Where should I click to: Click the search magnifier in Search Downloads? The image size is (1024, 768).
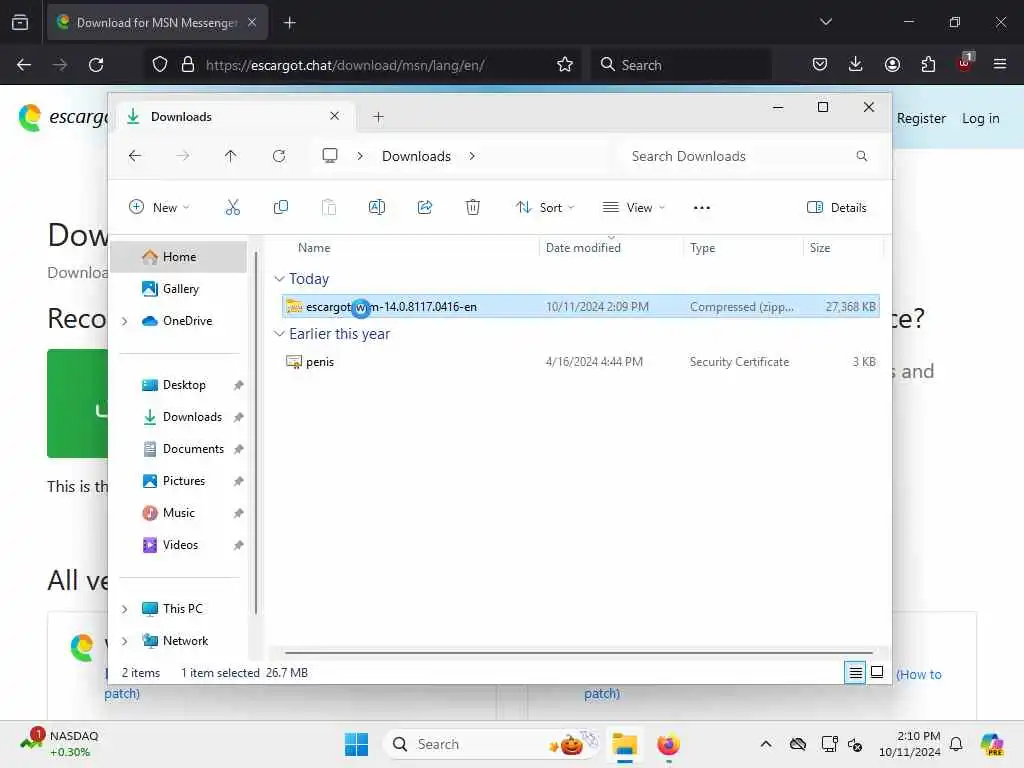click(861, 156)
